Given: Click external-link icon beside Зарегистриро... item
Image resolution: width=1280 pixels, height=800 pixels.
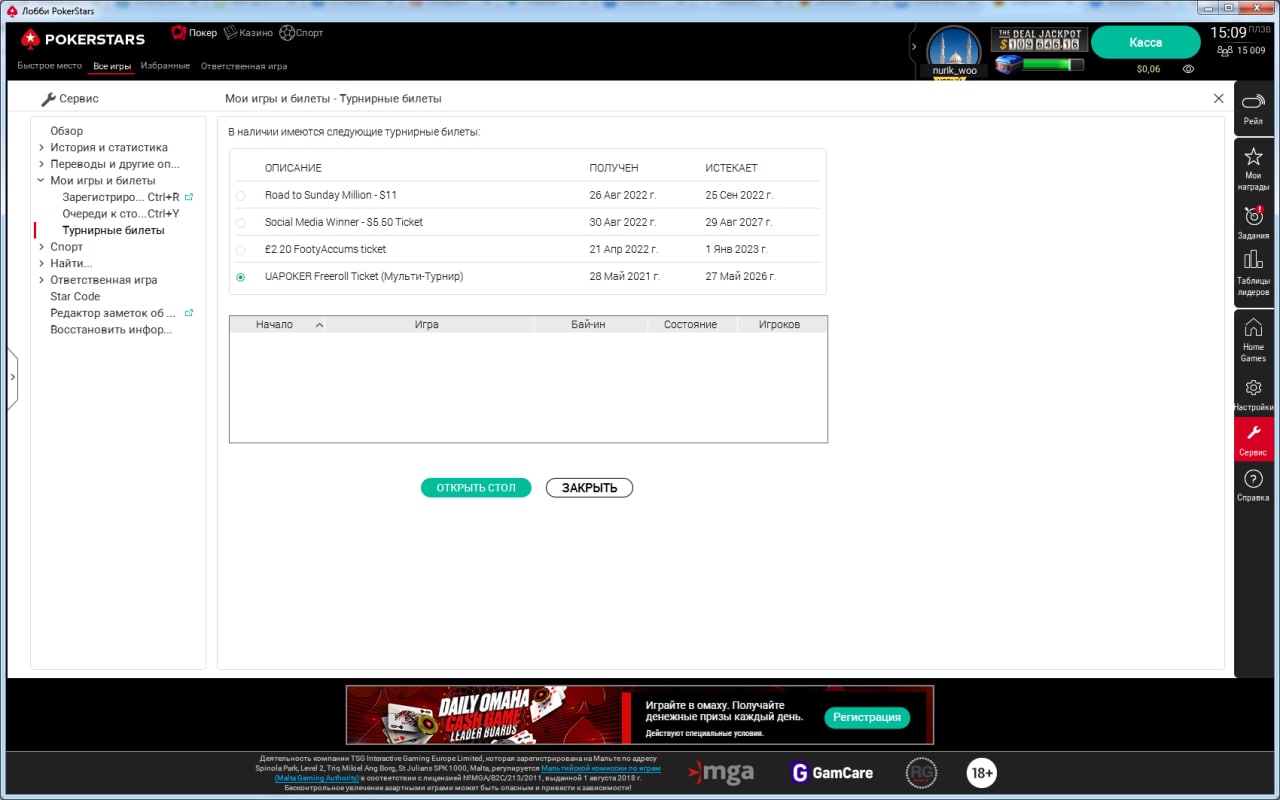Looking at the screenshot, I should [189, 197].
